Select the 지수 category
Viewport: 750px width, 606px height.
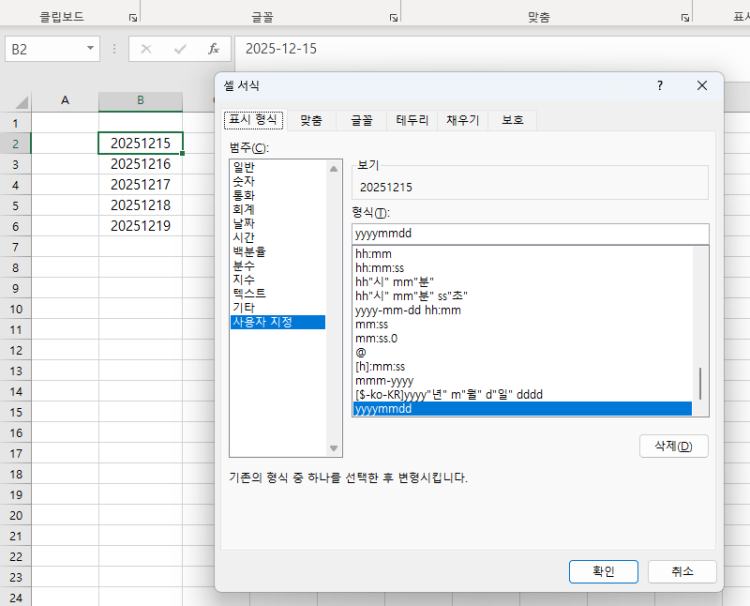click(x=278, y=279)
